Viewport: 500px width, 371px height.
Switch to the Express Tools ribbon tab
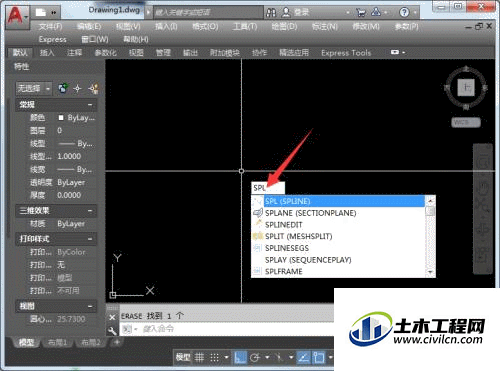coord(346,53)
